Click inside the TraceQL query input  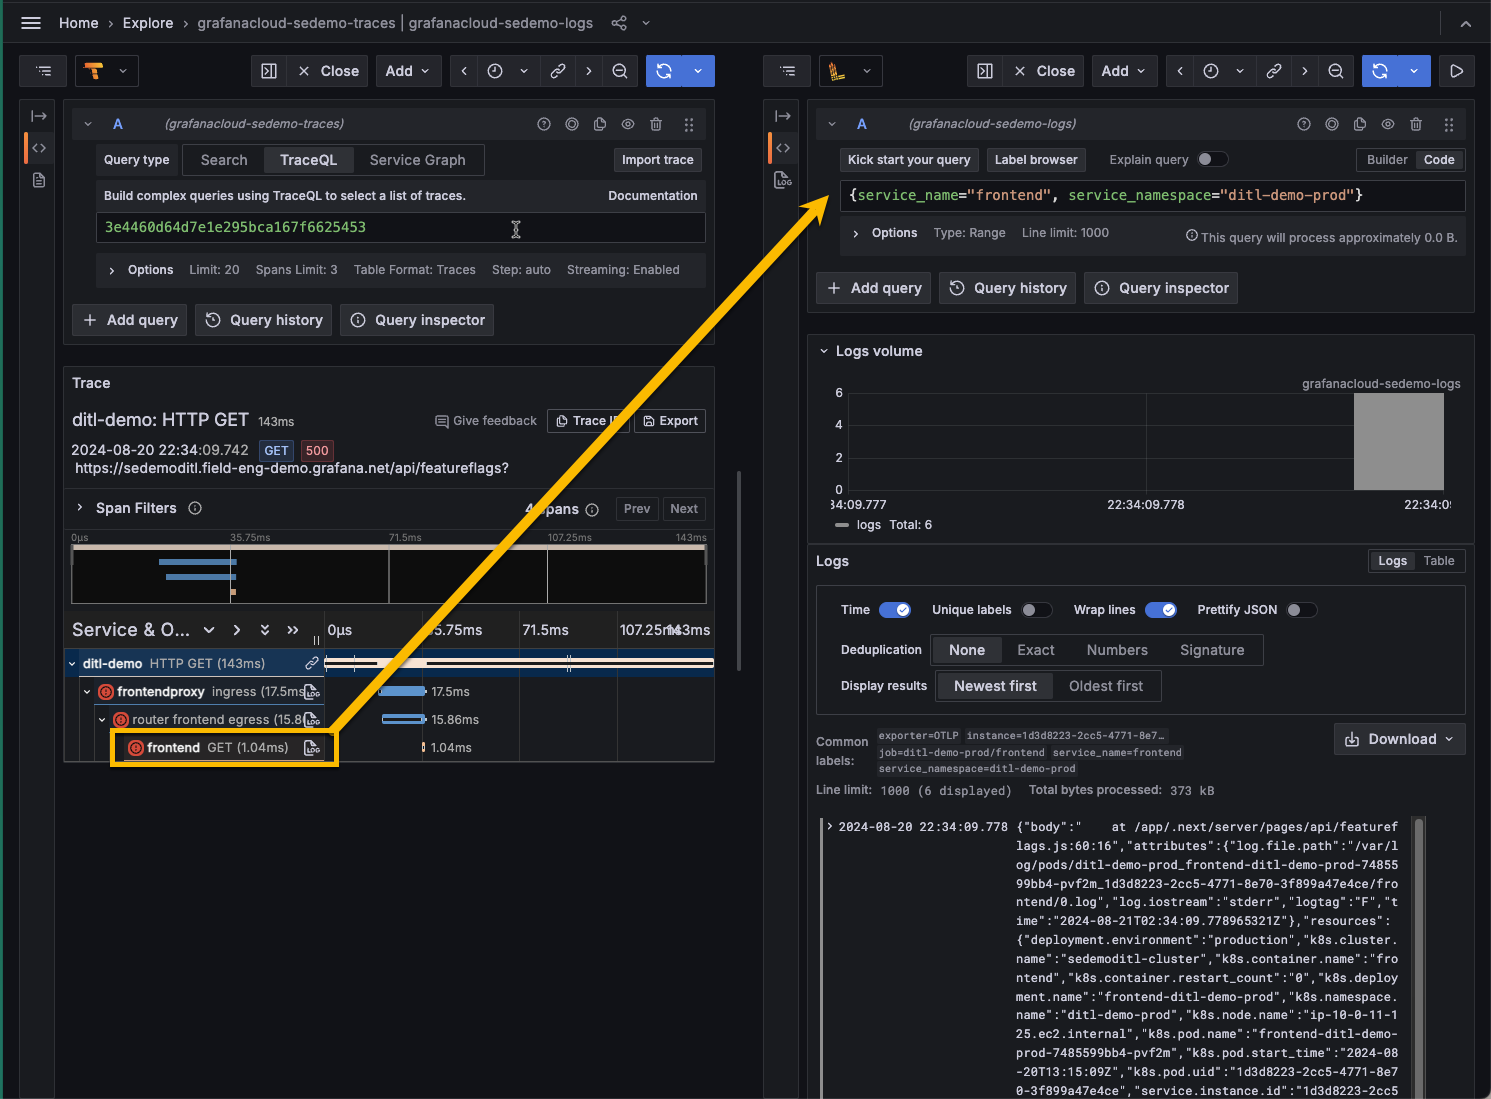[400, 227]
